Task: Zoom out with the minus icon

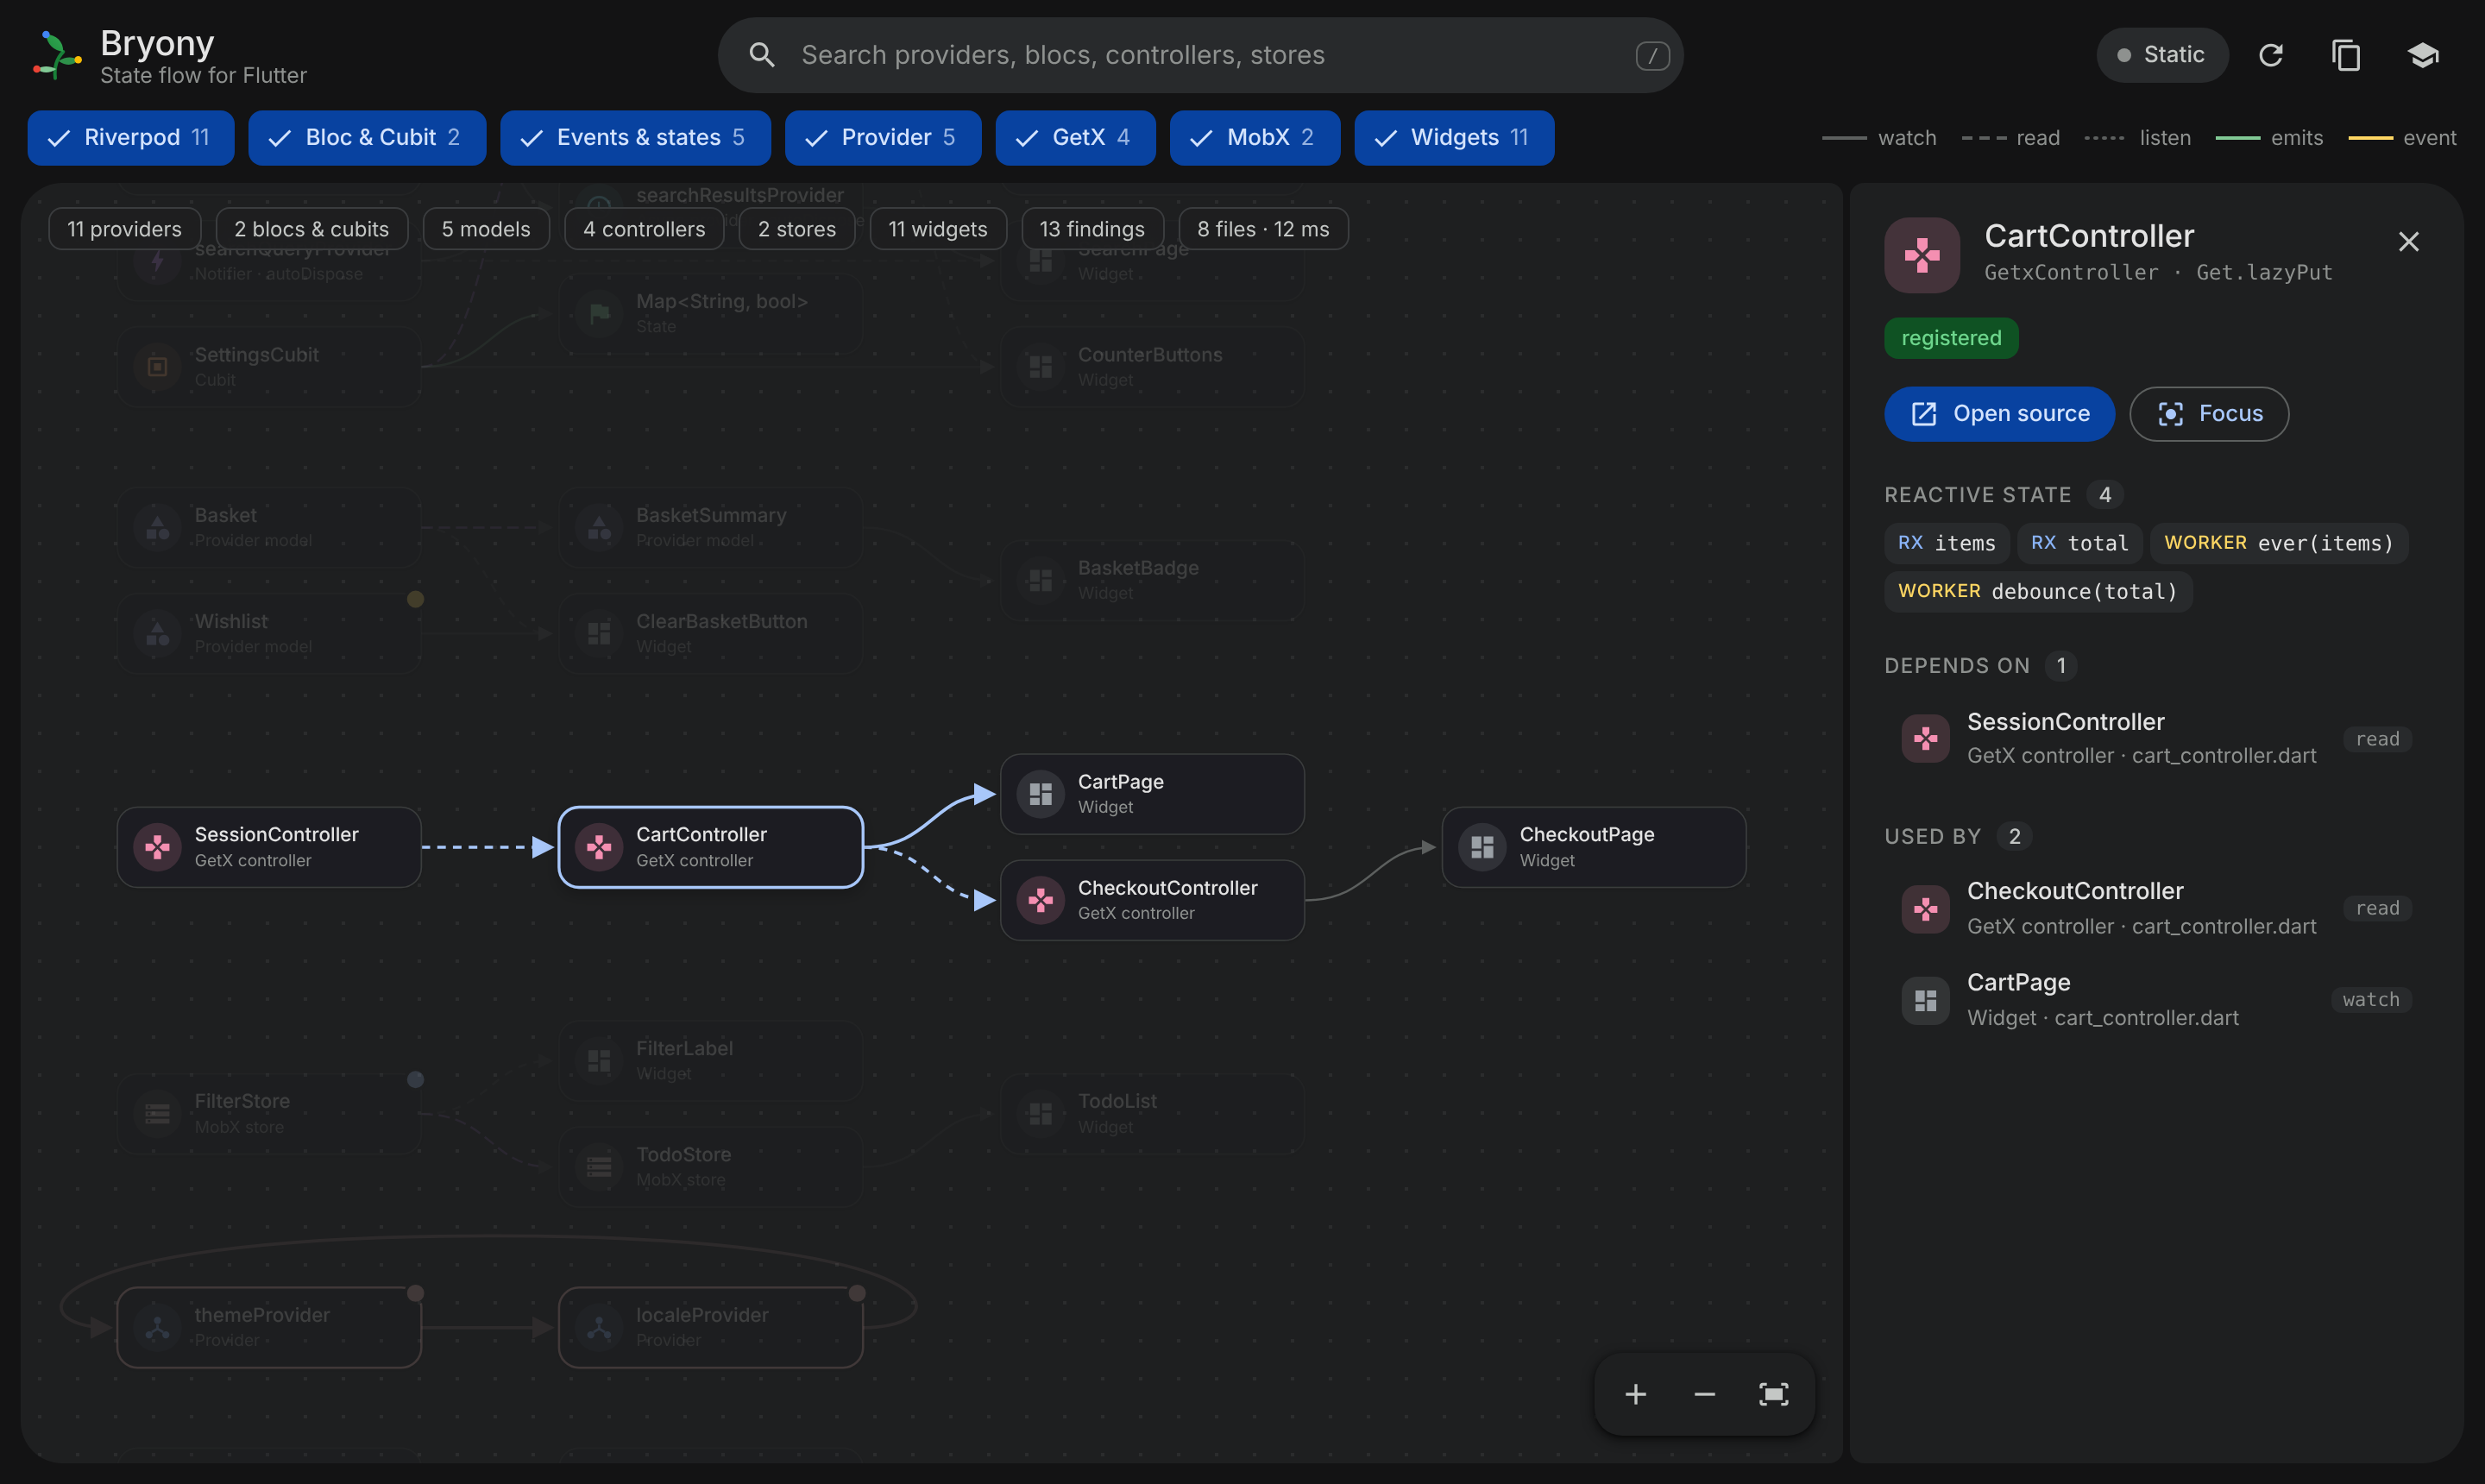Action: point(1704,1394)
